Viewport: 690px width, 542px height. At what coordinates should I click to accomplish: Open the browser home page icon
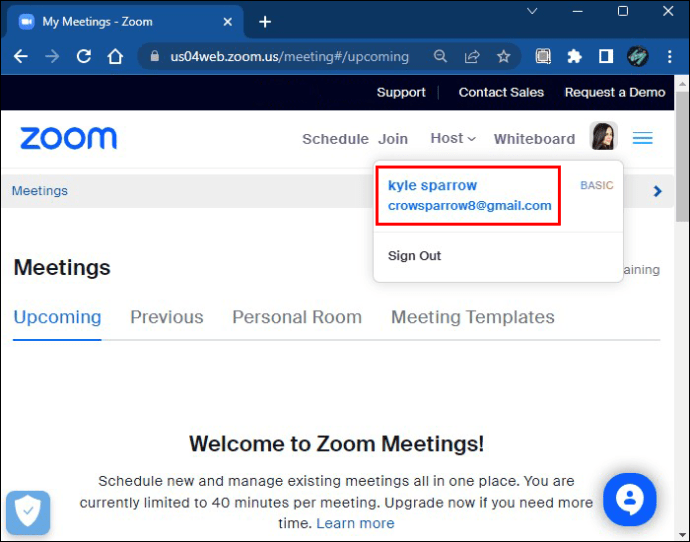click(x=115, y=56)
